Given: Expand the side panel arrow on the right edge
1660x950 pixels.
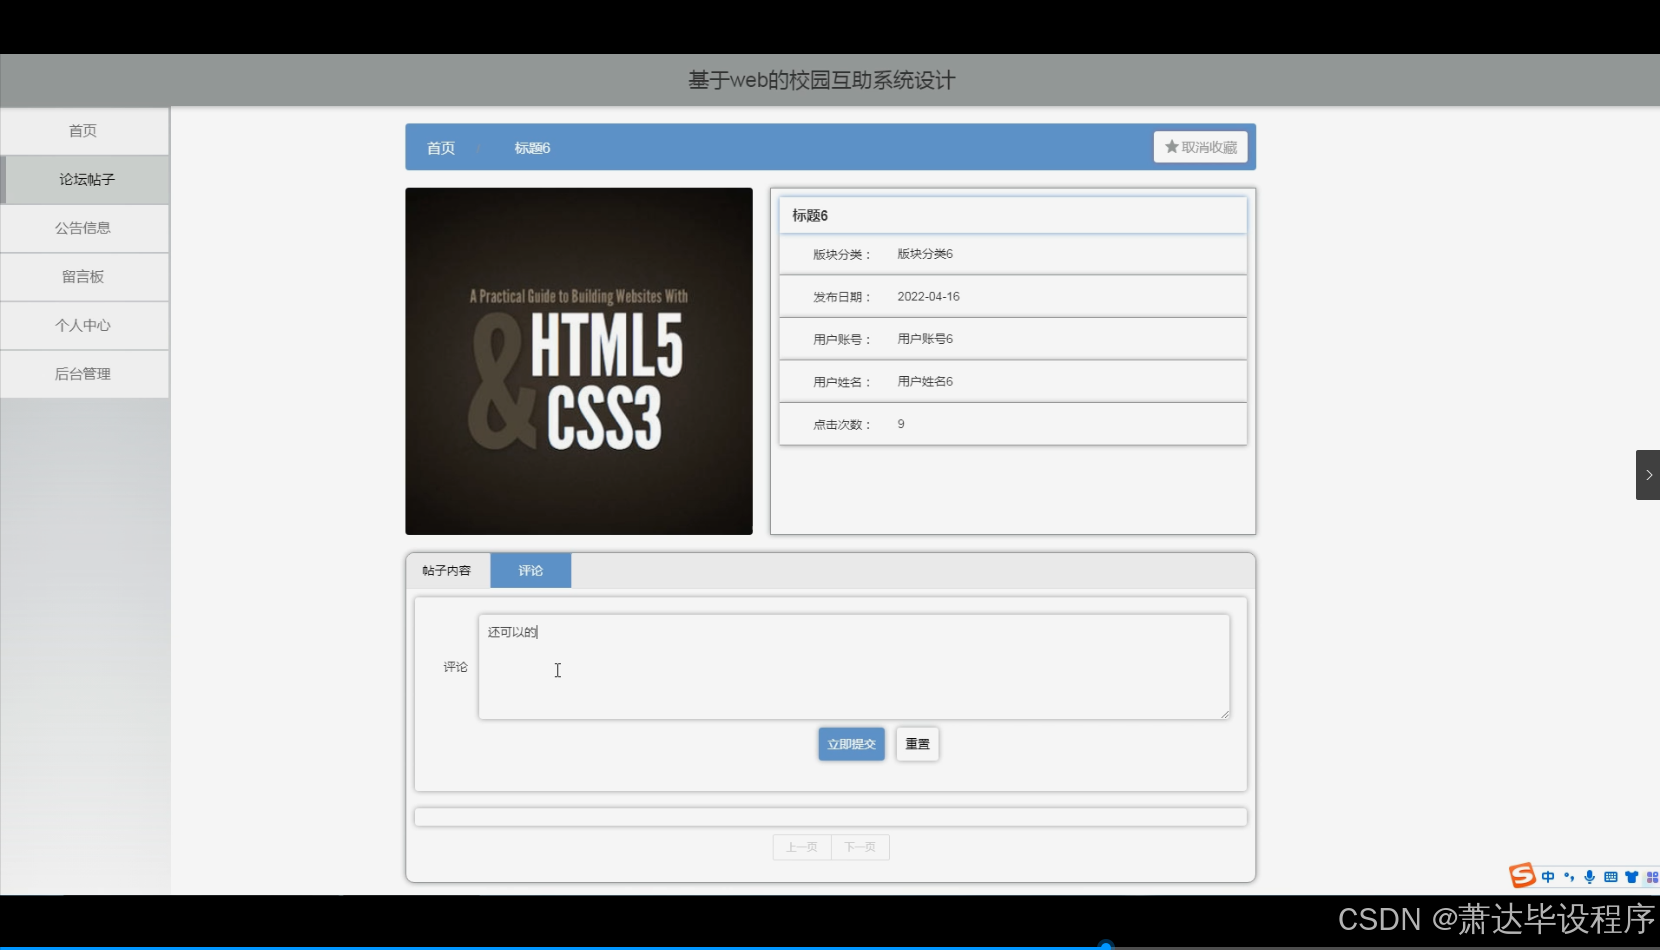Looking at the screenshot, I should [x=1648, y=475].
